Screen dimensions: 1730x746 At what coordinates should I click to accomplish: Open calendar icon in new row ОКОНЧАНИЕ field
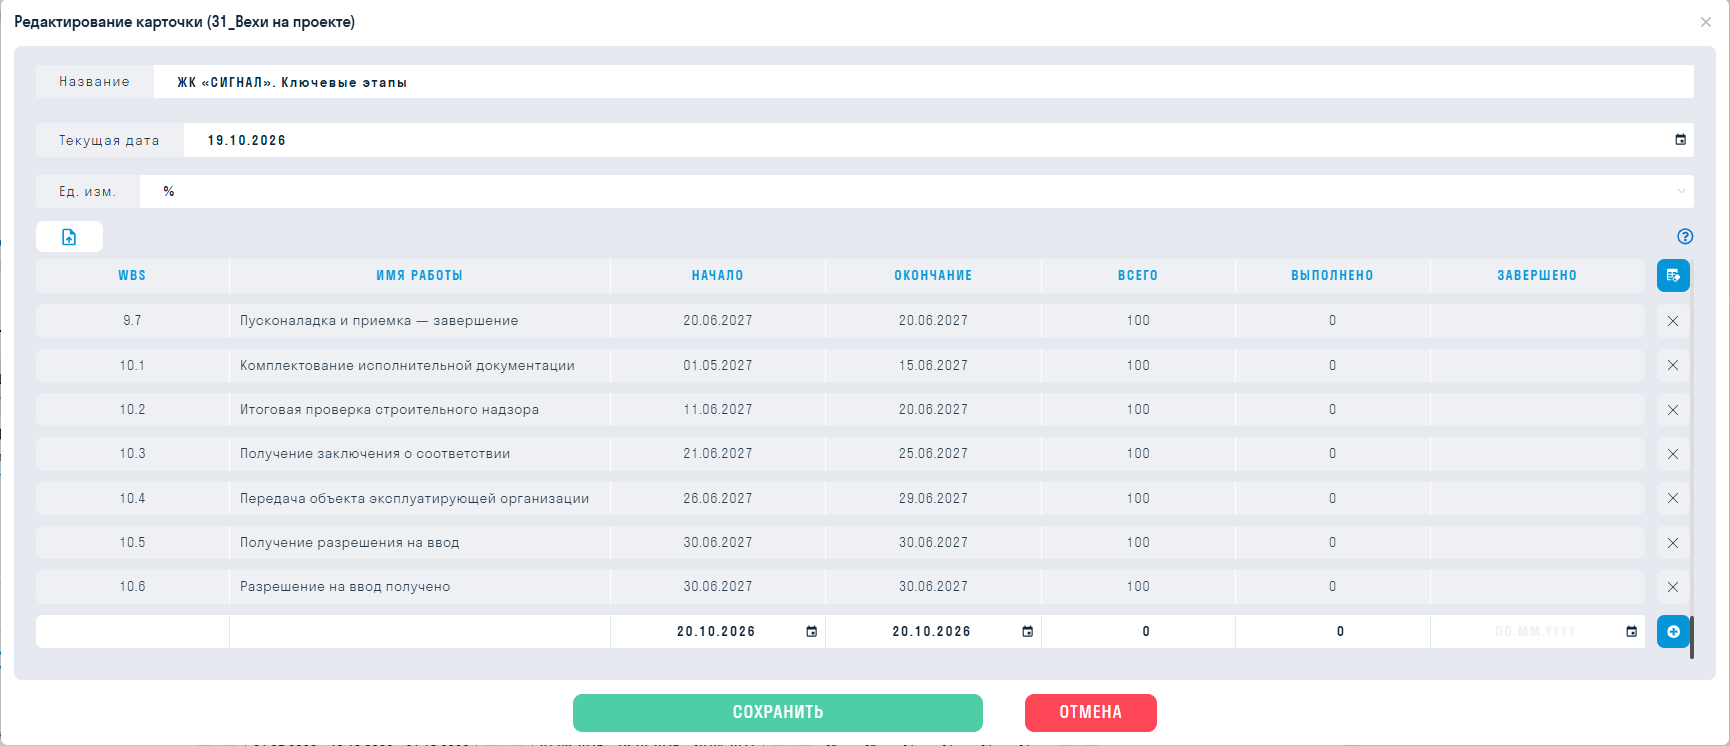coord(1027,632)
